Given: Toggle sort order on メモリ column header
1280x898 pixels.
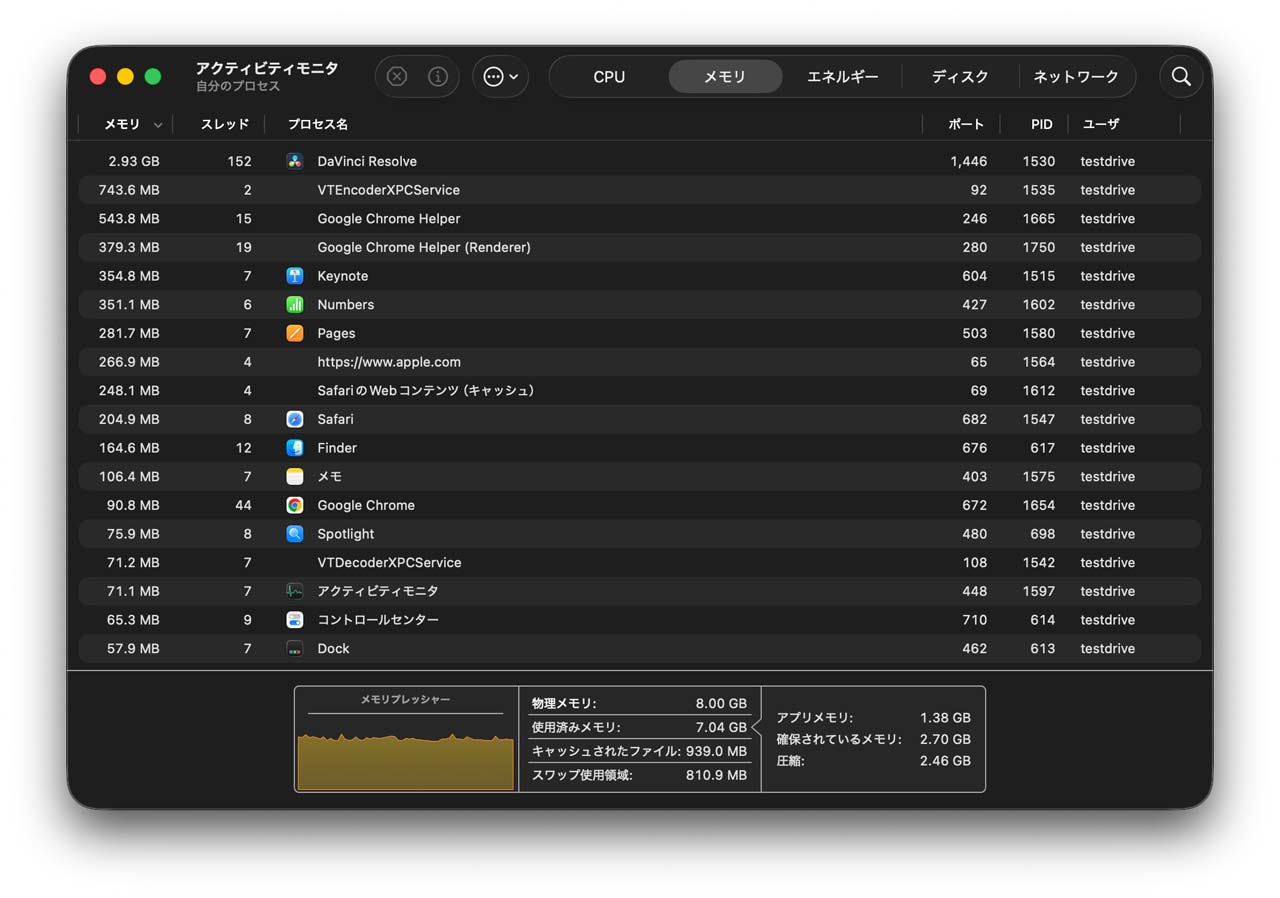Looking at the screenshot, I should (x=123, y=125).
